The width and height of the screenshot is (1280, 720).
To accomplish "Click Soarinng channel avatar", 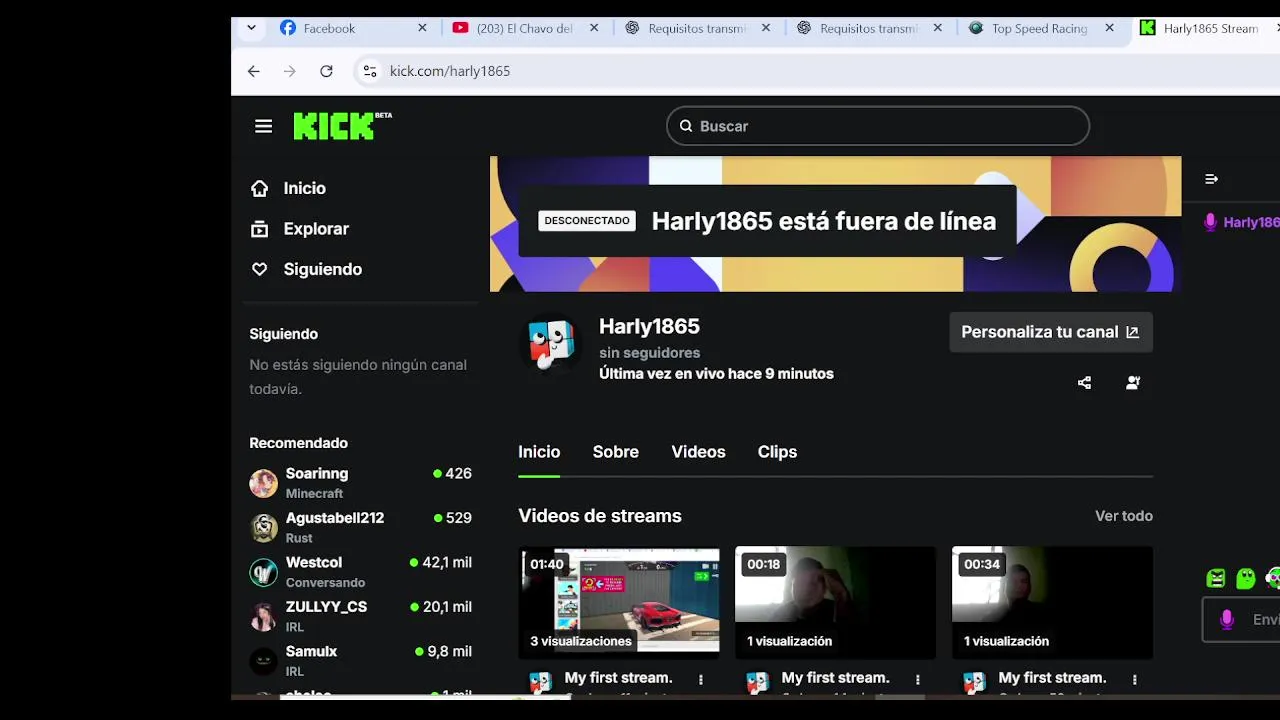I will [263, 483].
